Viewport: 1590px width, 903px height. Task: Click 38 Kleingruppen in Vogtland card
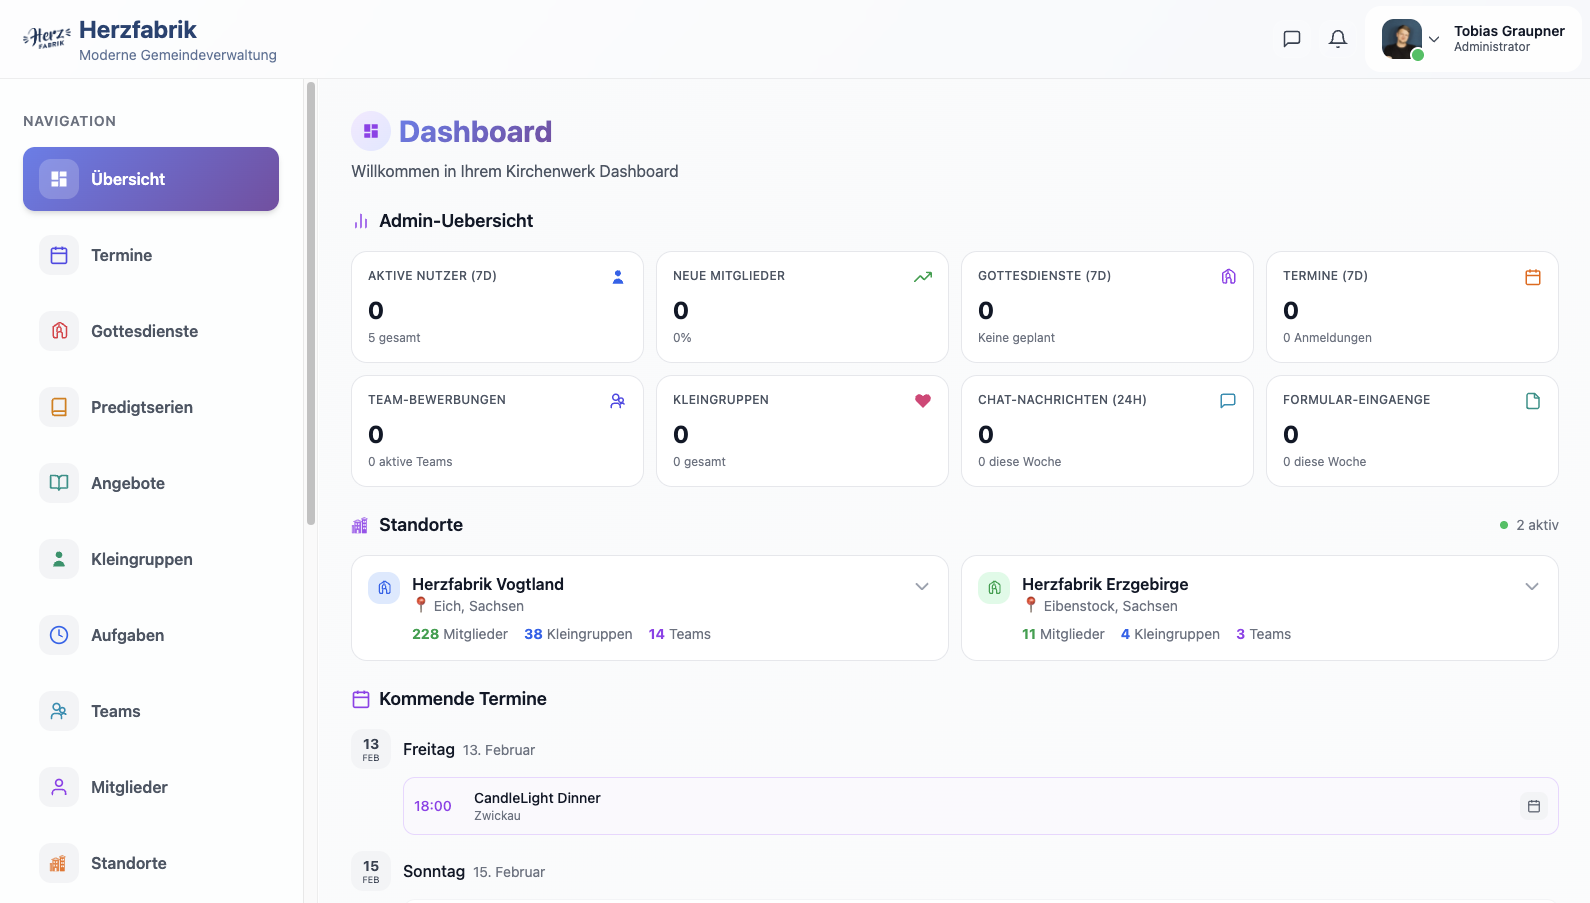click(x=578, y=634)
